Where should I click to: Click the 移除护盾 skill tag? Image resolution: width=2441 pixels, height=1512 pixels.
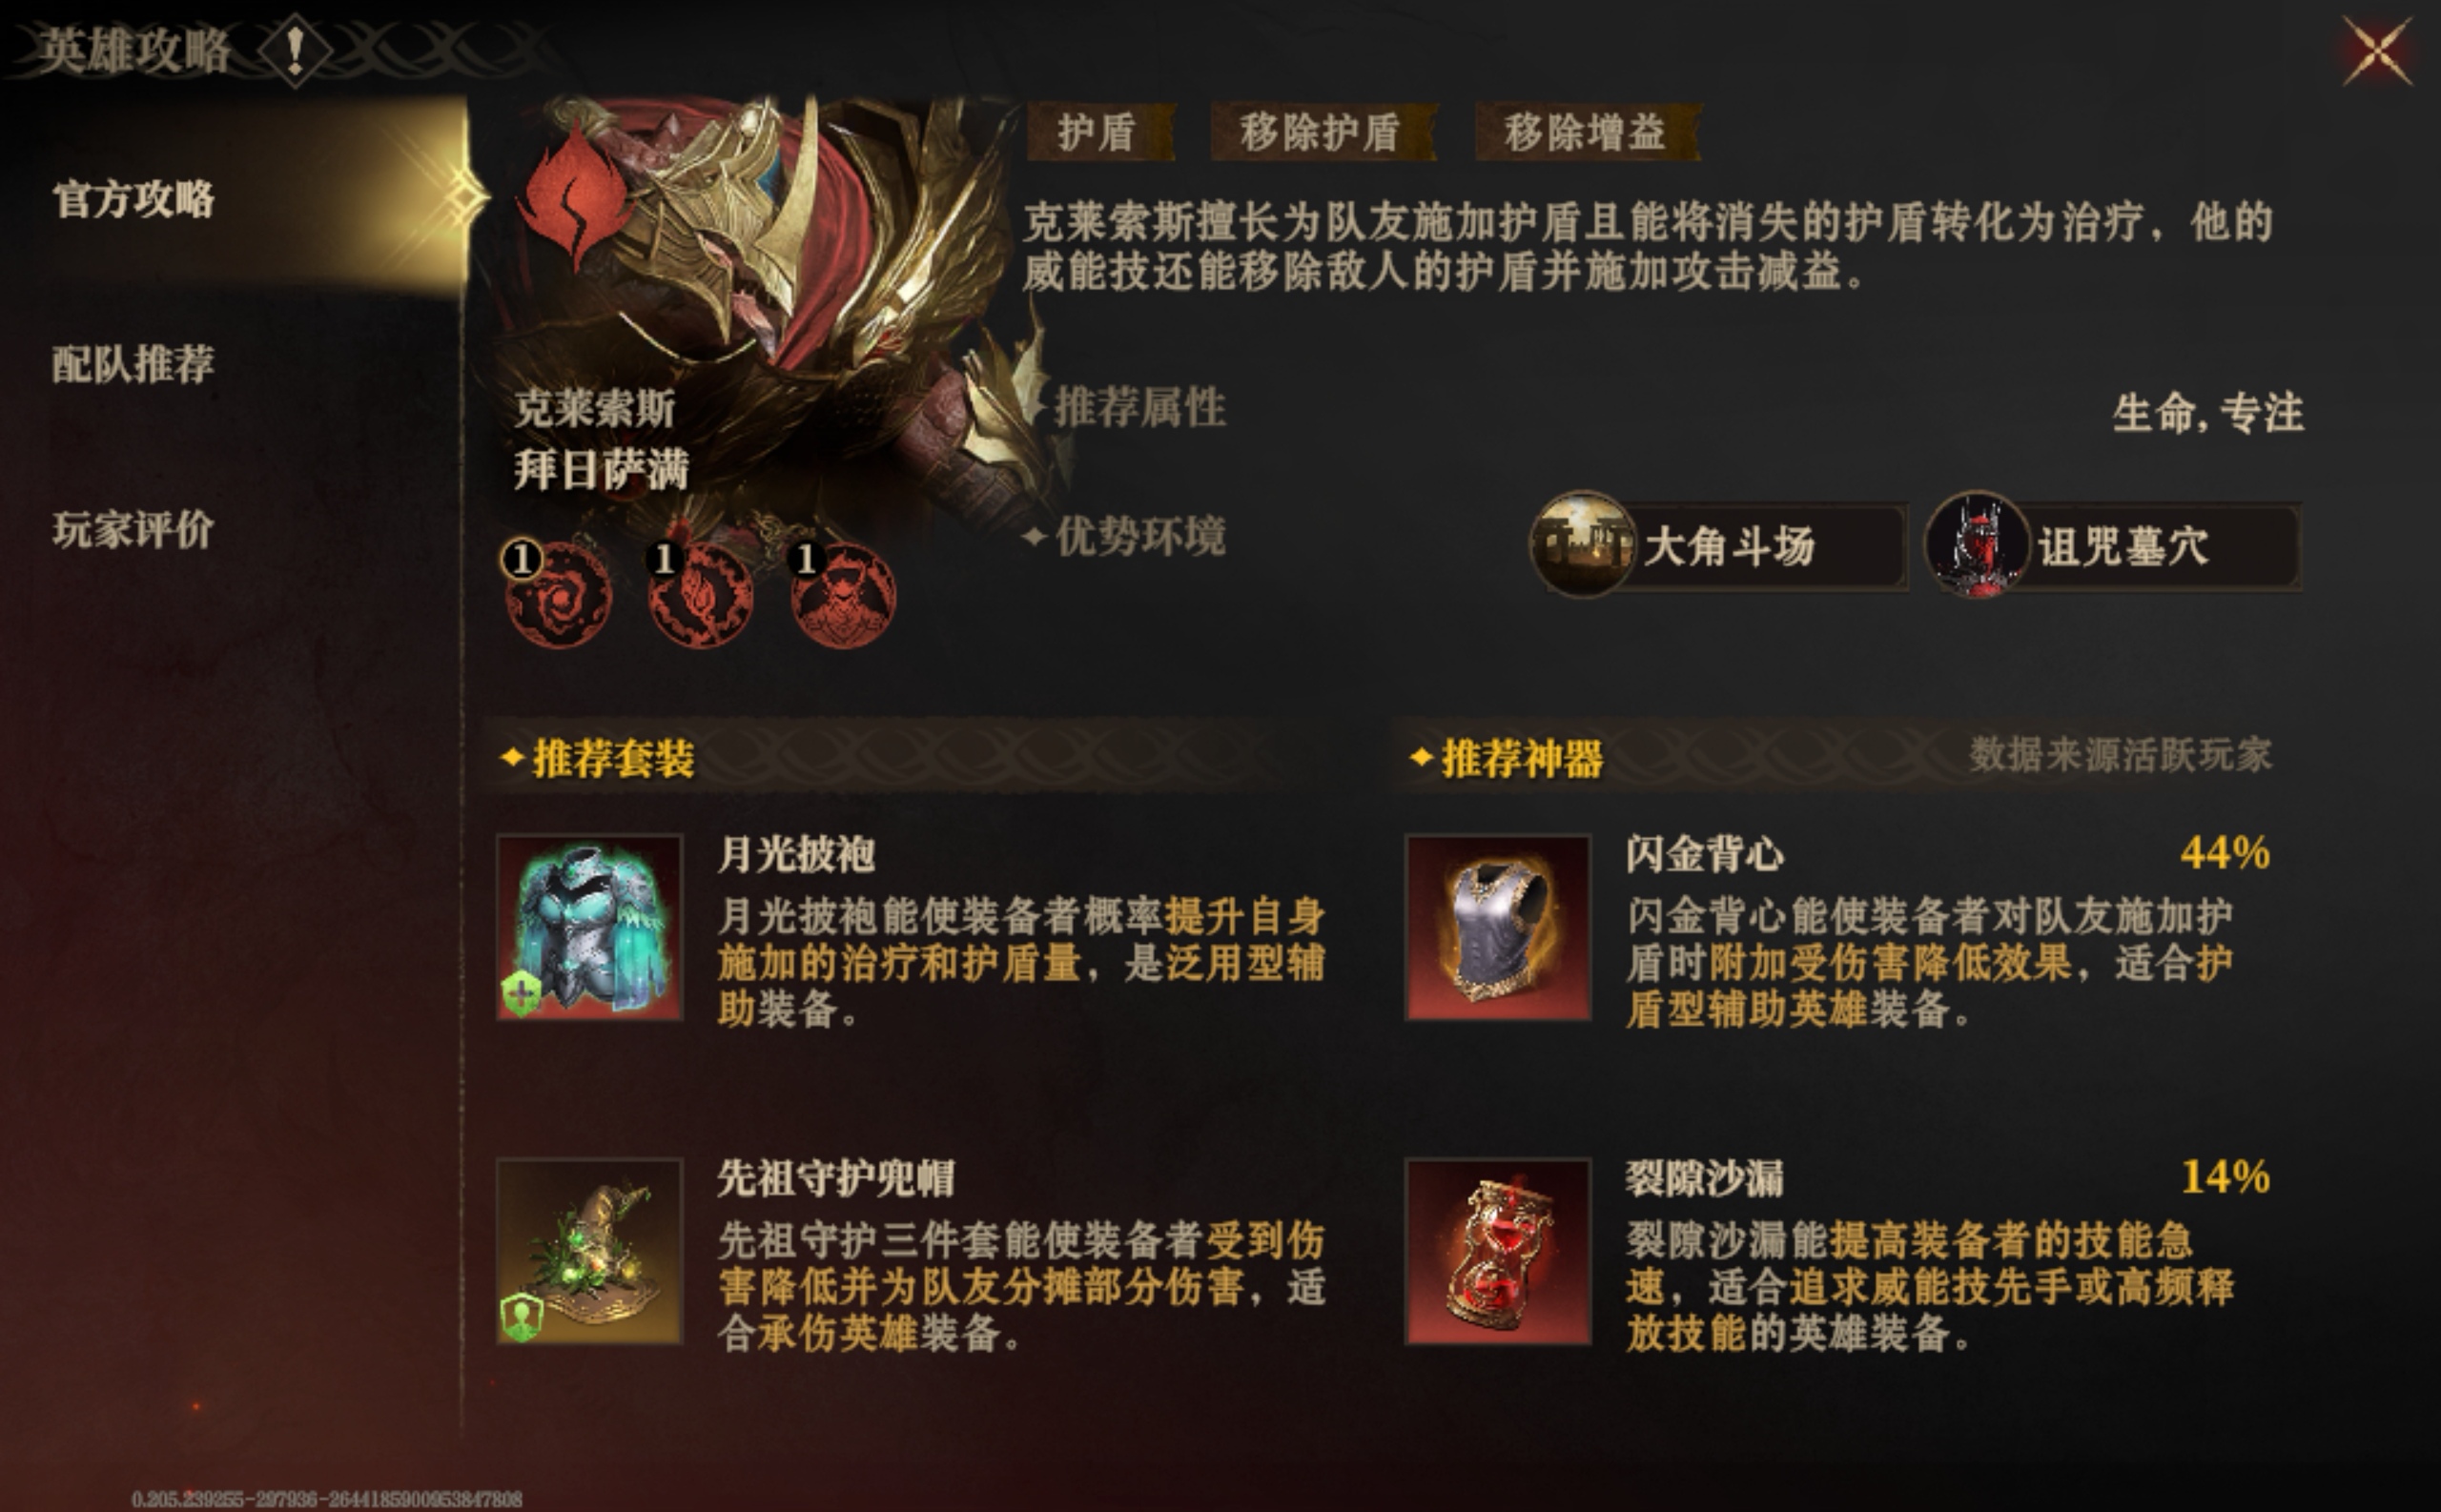(x=1321, y=132)
